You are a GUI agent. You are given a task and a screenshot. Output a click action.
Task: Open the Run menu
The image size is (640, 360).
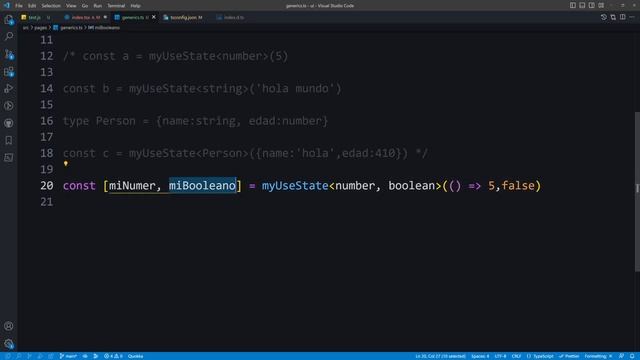[x=98, y=6]
